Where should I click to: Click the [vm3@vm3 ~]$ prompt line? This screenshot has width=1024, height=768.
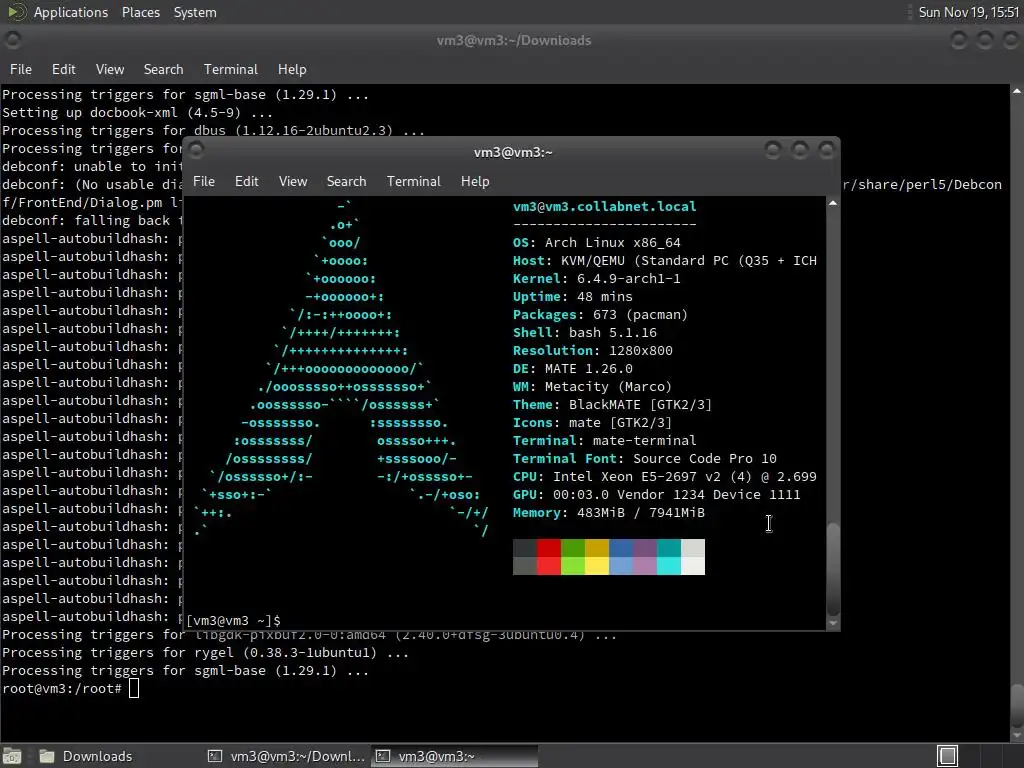pos(233,620)
